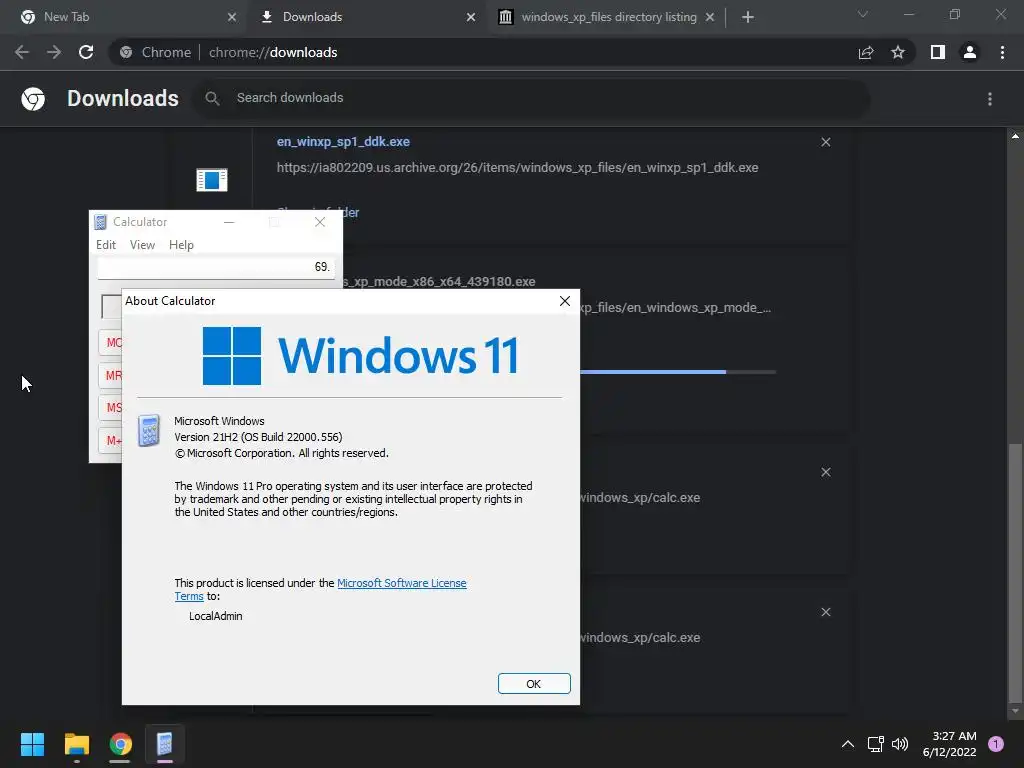Click the Chrome taskbar icon
This screenshot has height=768, width=1024.
coord(120,744)
